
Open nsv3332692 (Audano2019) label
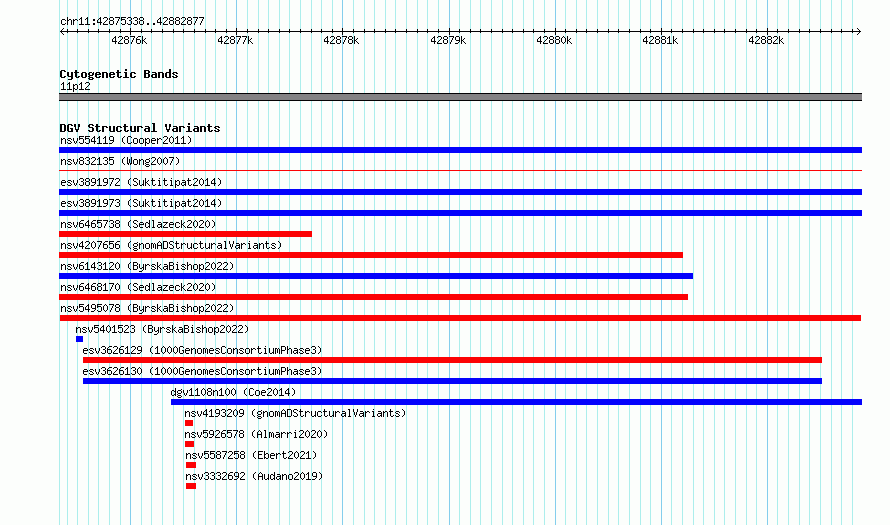click(x=254, y=476)
